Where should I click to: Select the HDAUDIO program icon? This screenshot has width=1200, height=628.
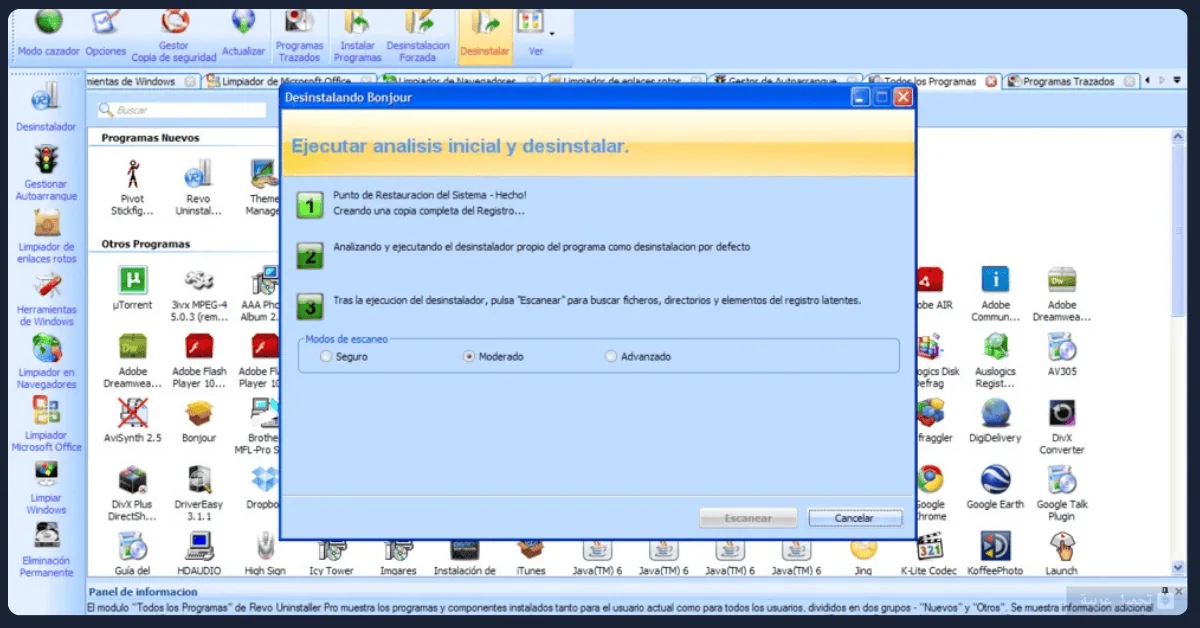pos(198,554)
